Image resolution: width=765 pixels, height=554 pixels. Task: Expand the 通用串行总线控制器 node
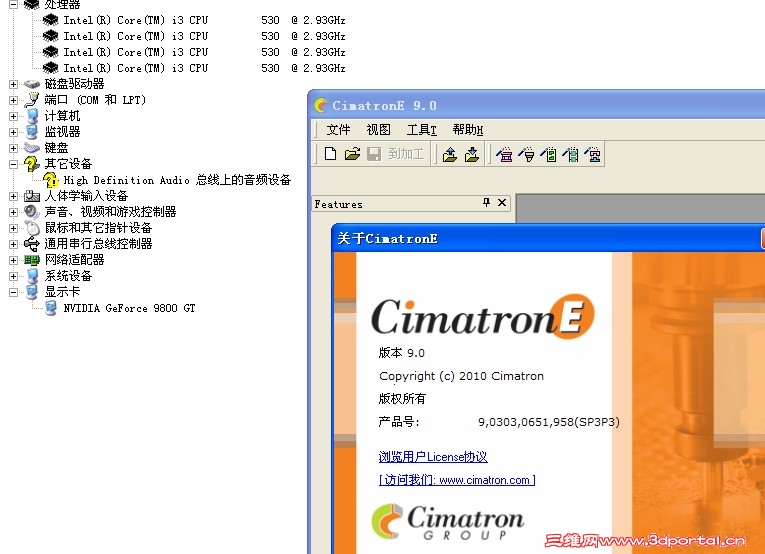click(x=14, y=244)
